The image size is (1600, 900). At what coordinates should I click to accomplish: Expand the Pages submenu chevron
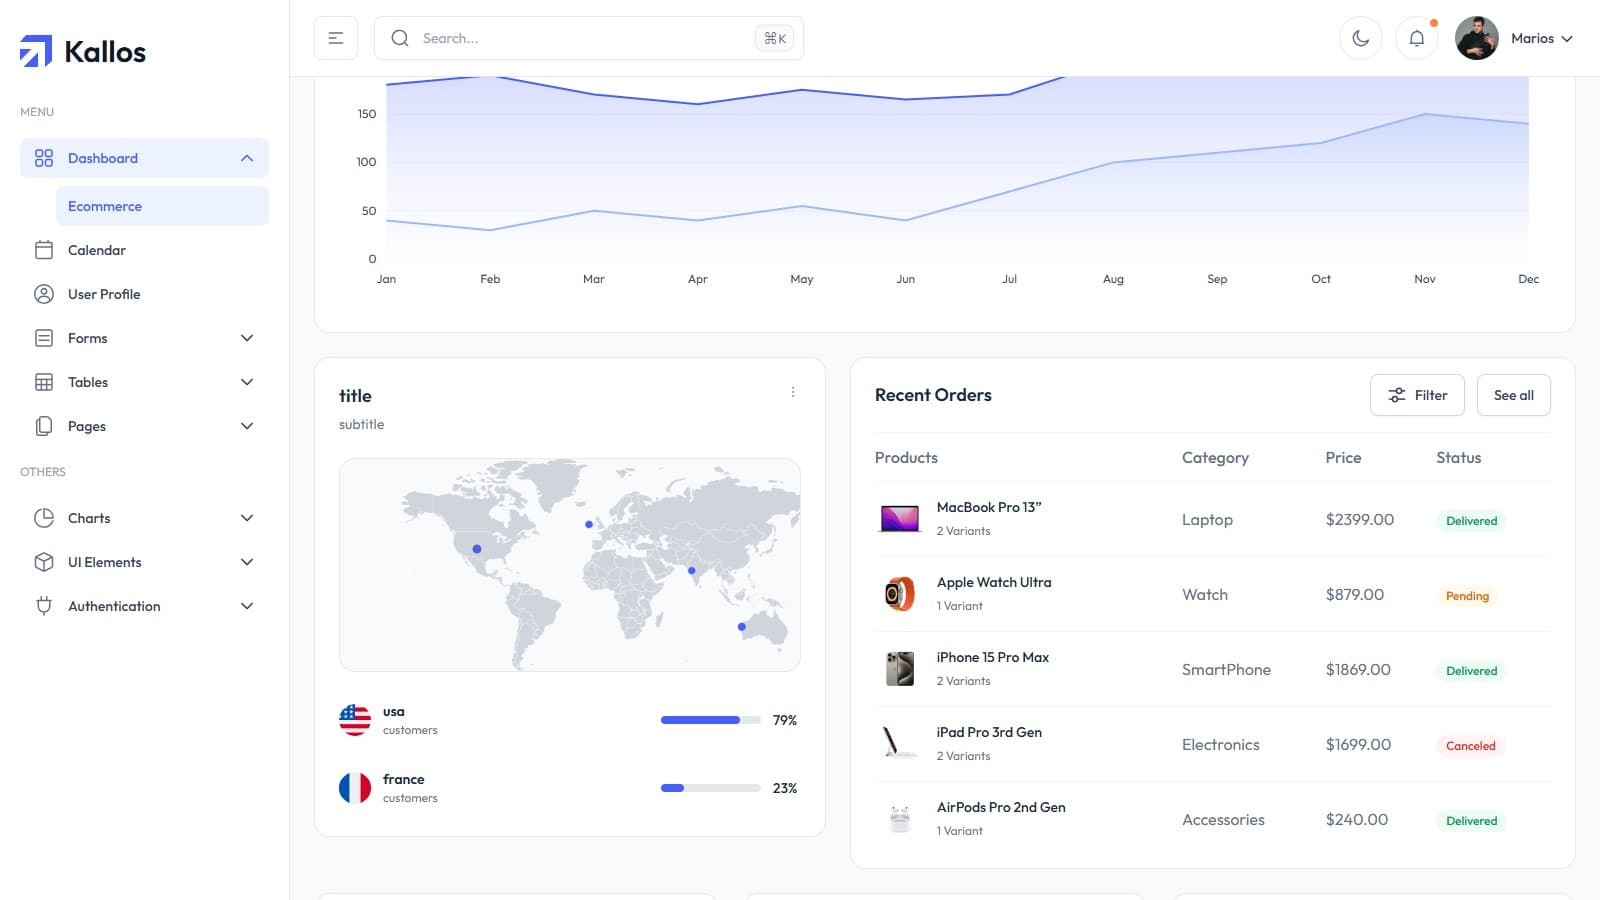(x=247, y=426)
